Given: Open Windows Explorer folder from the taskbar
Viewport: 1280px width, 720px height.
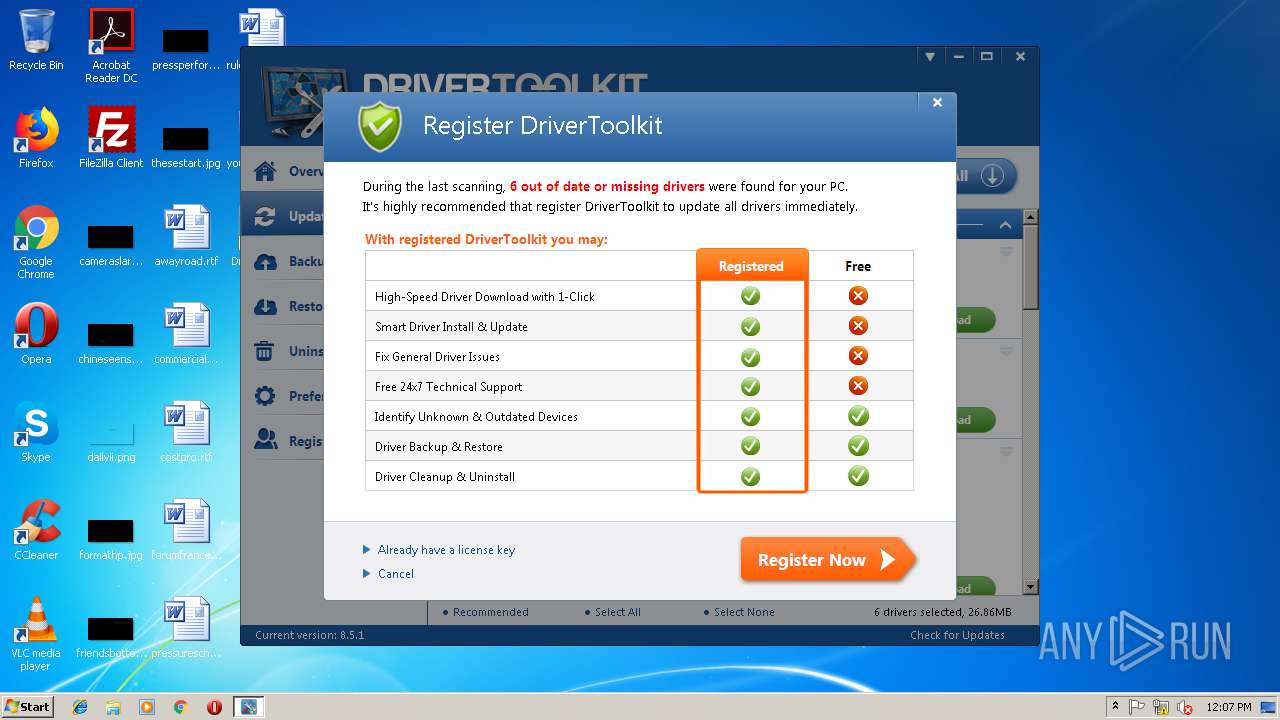Looking at the screenshot, I should point(114,707).
